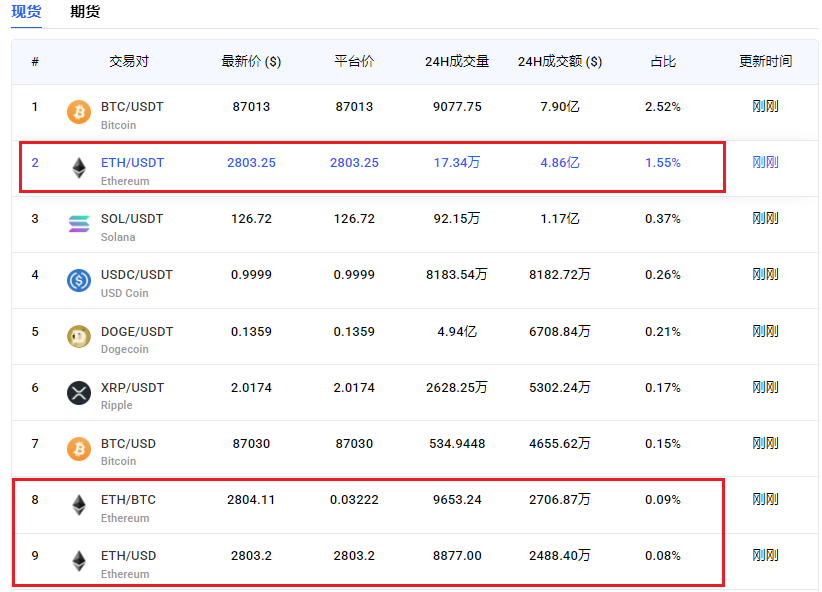The image size is (822, 592).
Task: Switch to the 现货 spot tab
Action: [x=26, y=12]
